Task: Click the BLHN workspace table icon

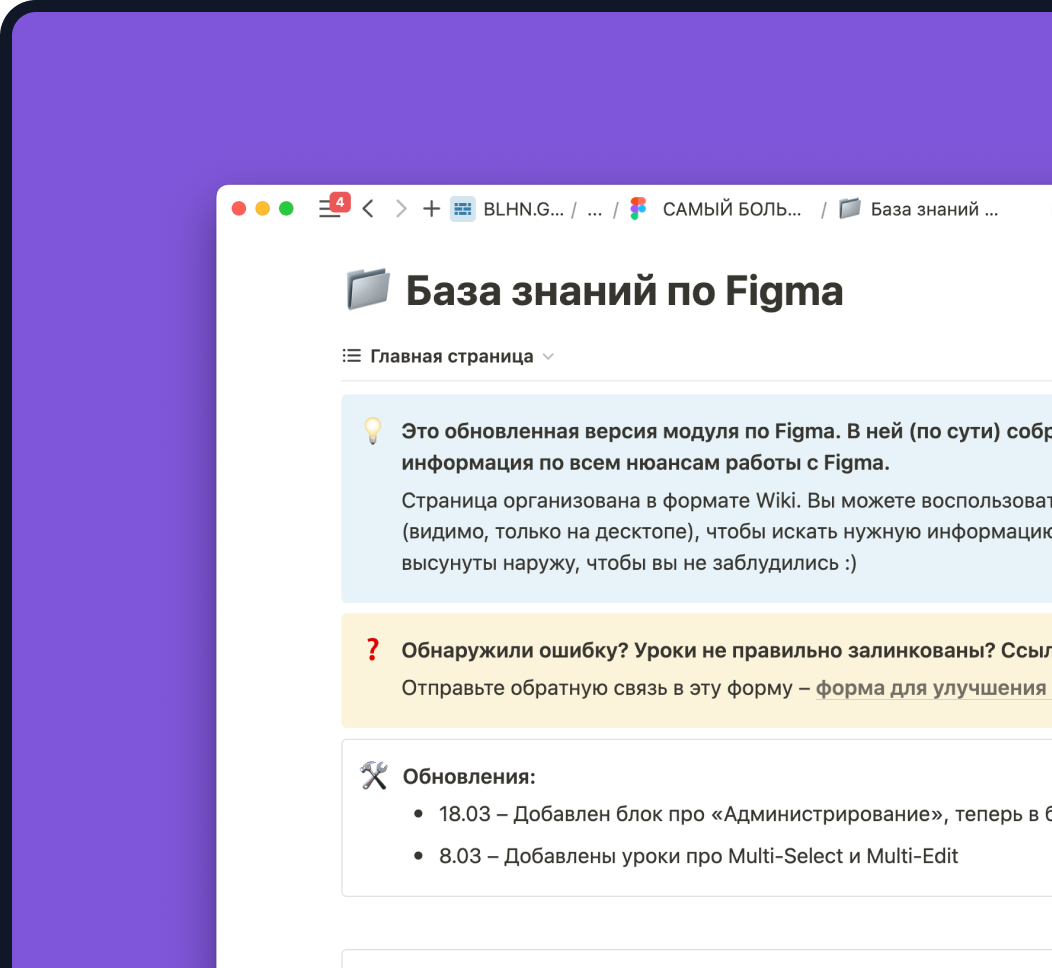Action: 462,209
